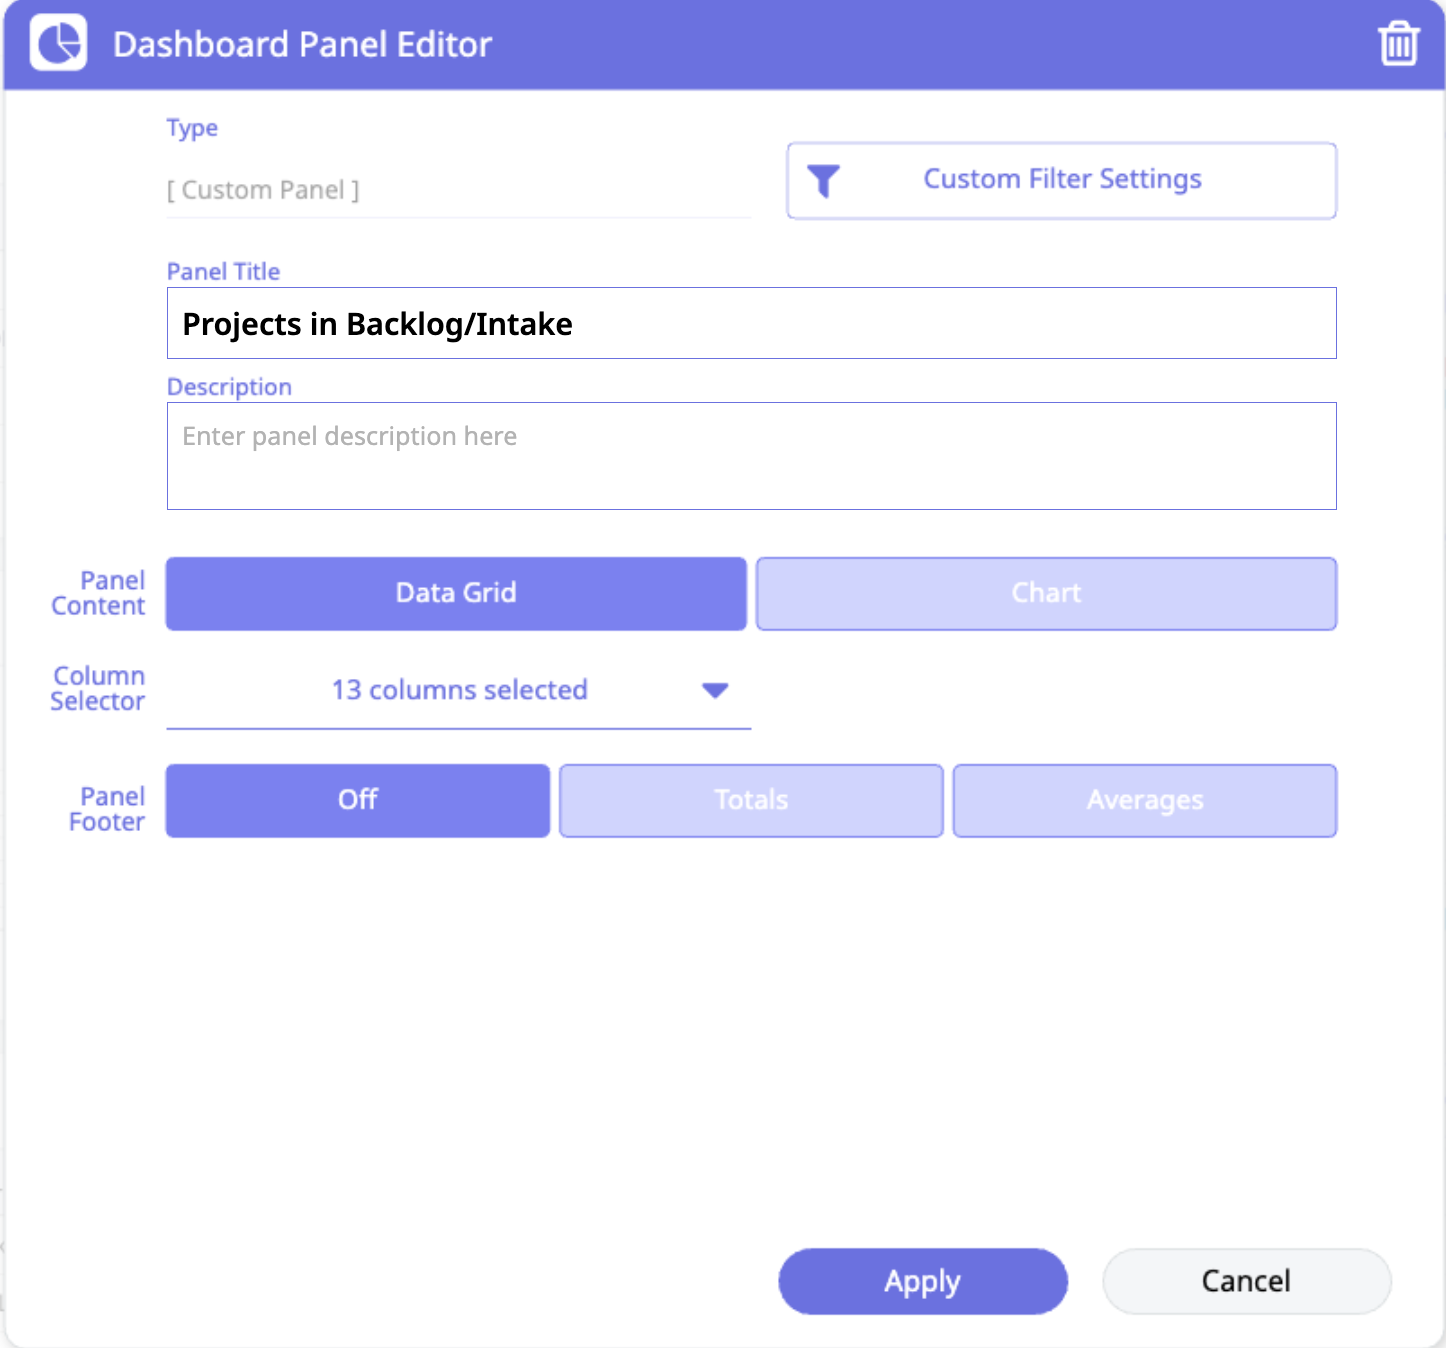Click the Dashboard Panel Editor title text

pyautogui.click(x=302, y=45)
